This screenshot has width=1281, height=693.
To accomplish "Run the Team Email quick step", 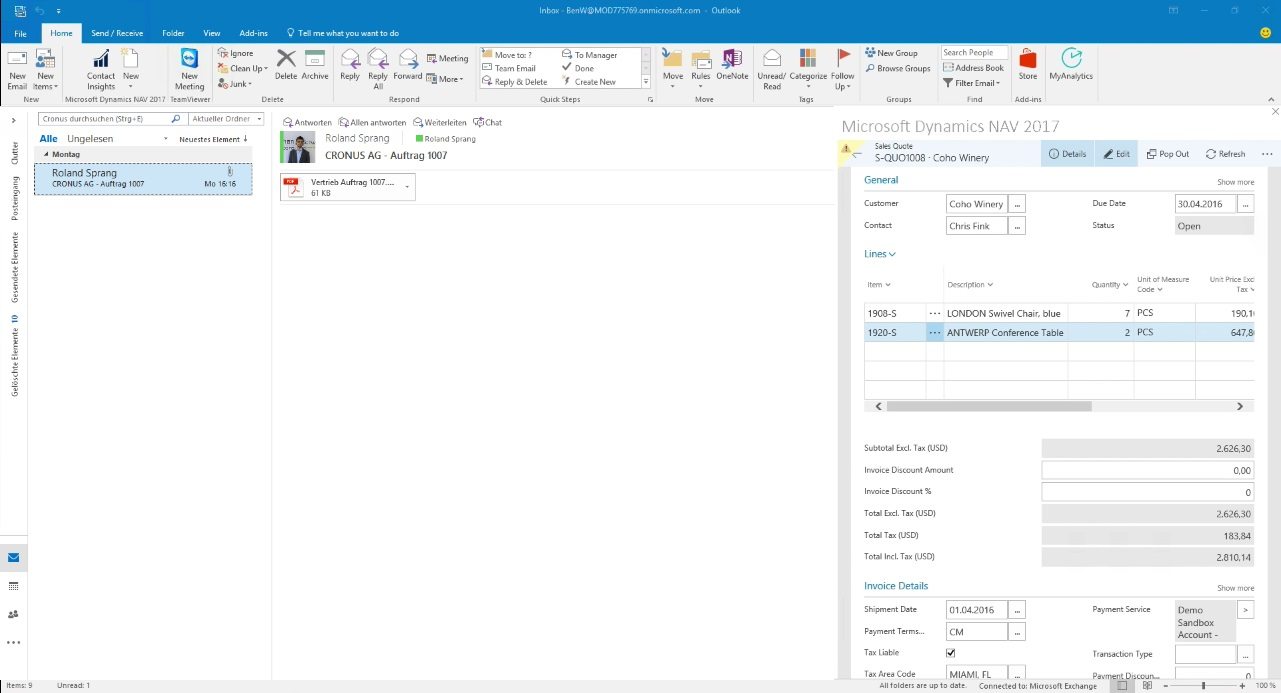I will [509, 68].
